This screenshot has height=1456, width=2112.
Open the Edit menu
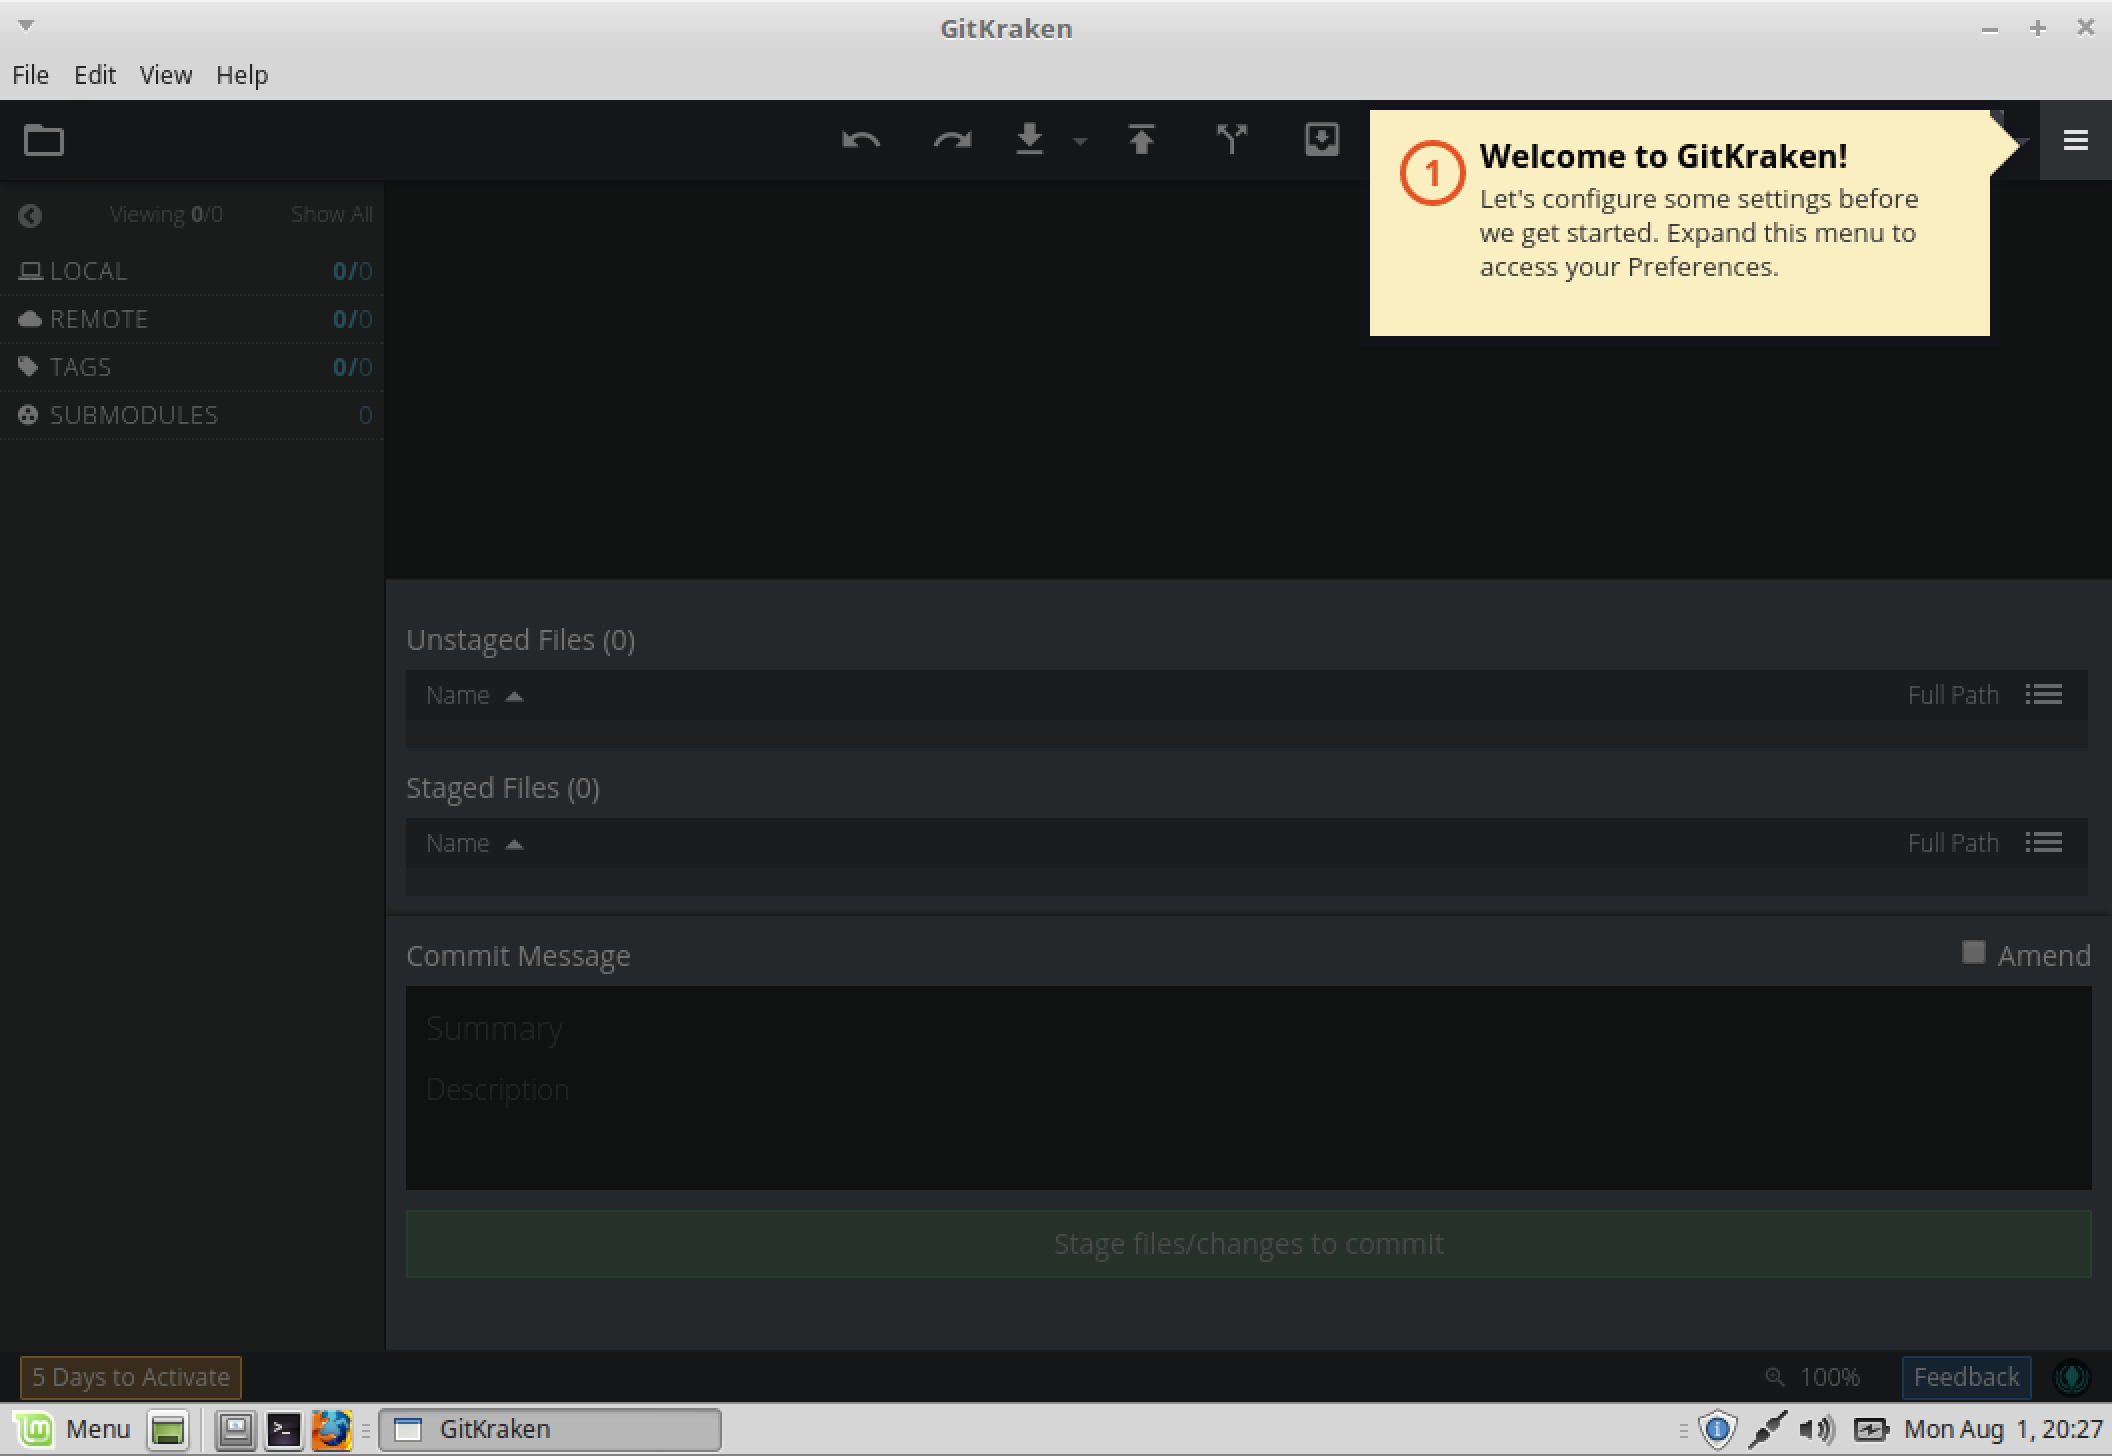[95, 75]
